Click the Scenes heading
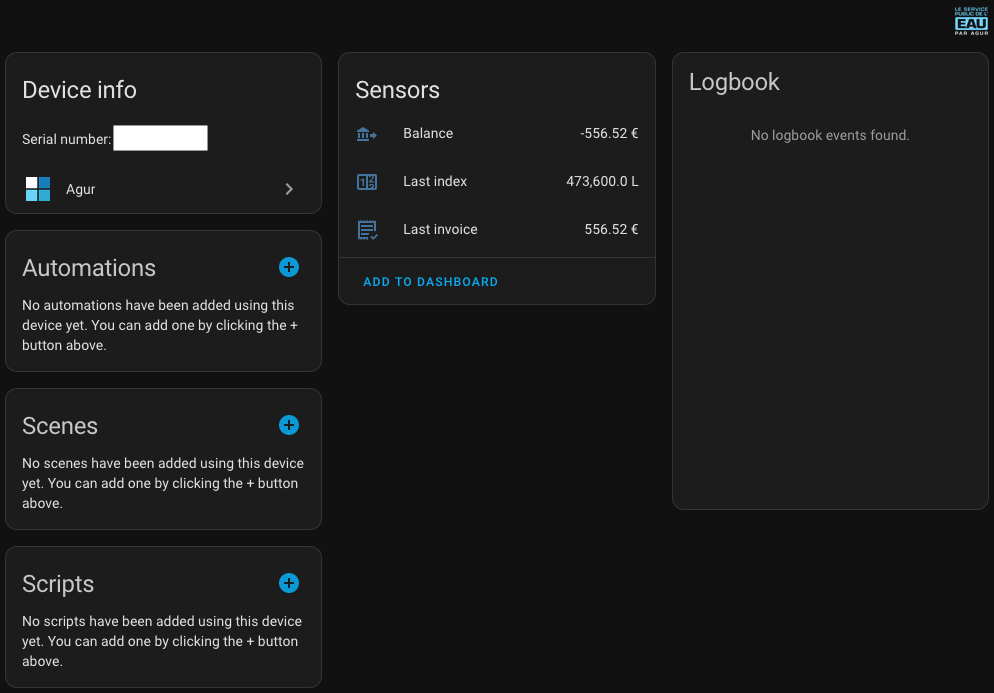Image resolution: width=994 pixels, height=693 pixels. click(60, 426)
